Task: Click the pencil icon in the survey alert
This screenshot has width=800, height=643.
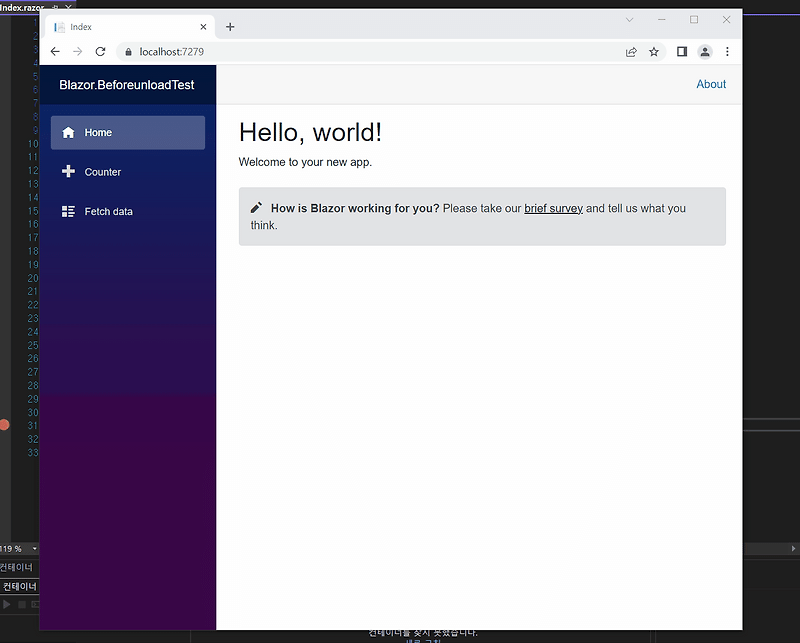Action: [x=256, y=207]
